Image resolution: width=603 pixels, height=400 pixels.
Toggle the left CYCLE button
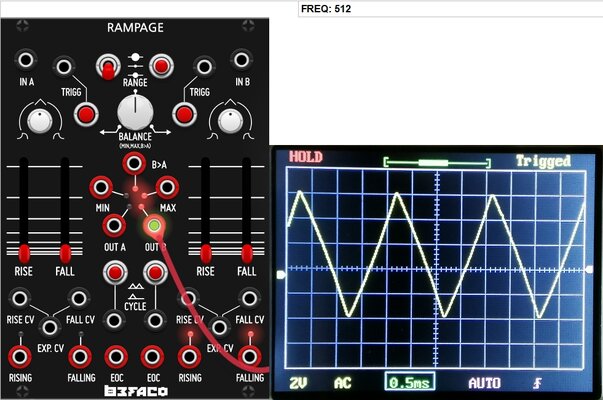coord(115,272)
